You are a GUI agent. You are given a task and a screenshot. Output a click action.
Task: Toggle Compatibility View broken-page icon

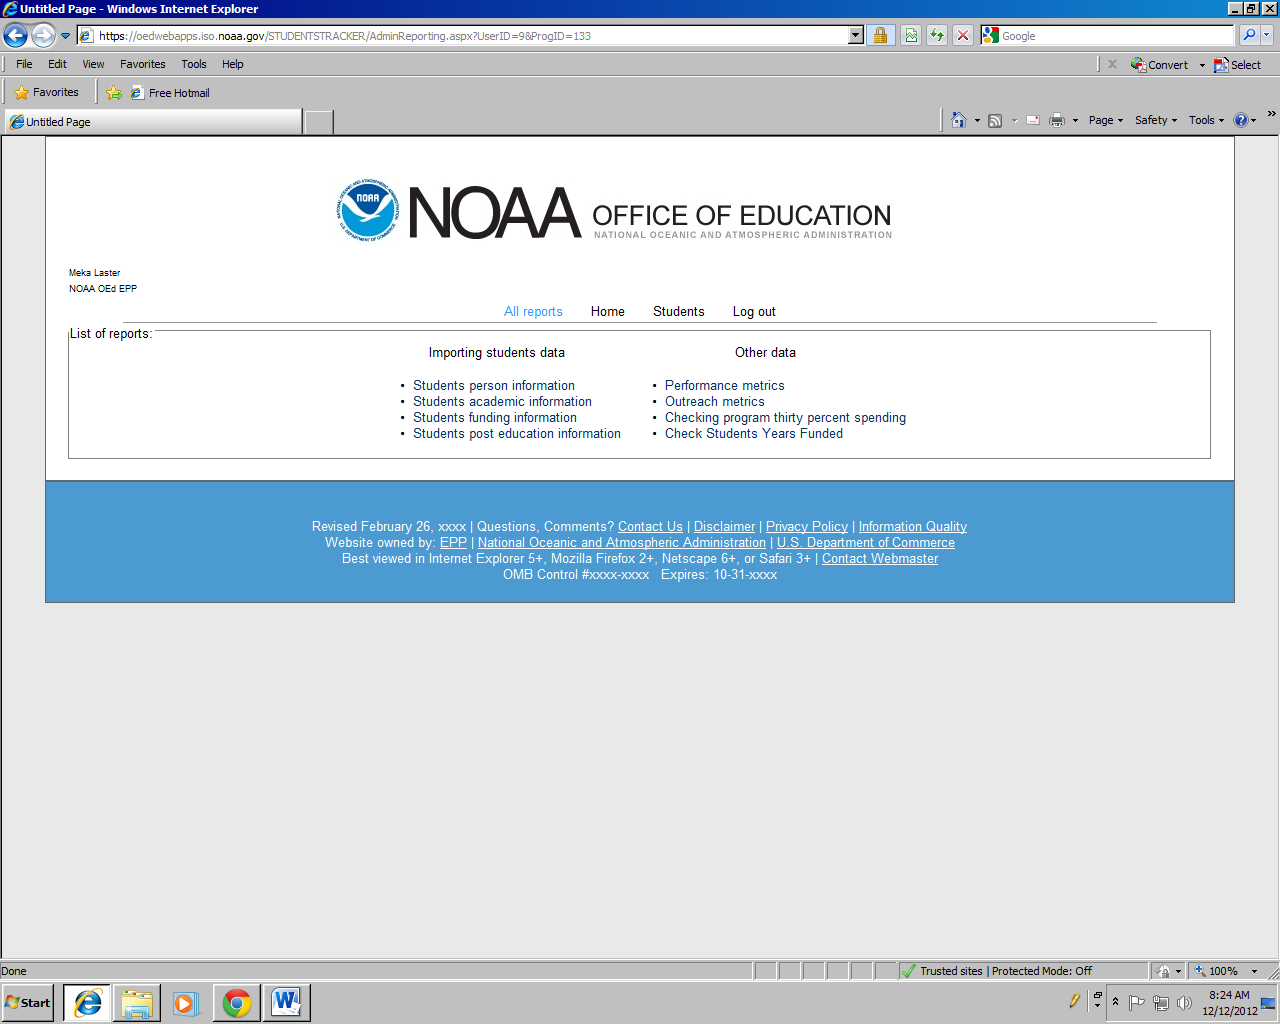[911, 36]
